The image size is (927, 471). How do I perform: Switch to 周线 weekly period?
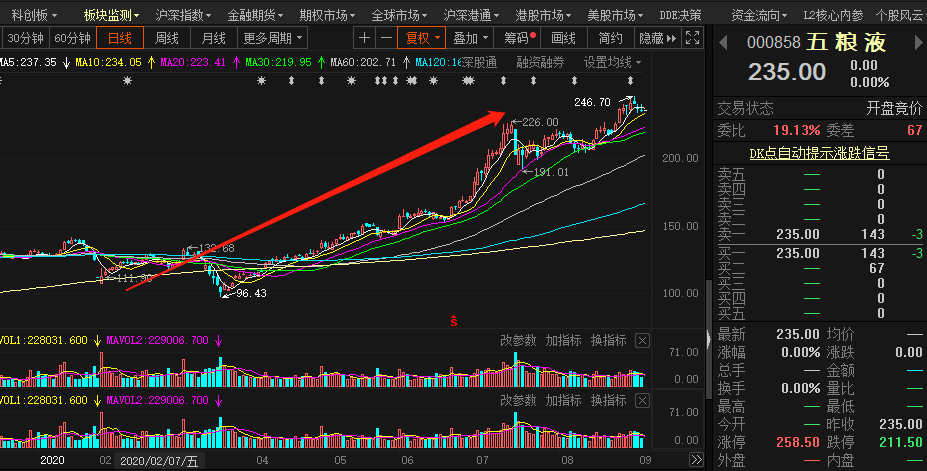coord(167,38)
